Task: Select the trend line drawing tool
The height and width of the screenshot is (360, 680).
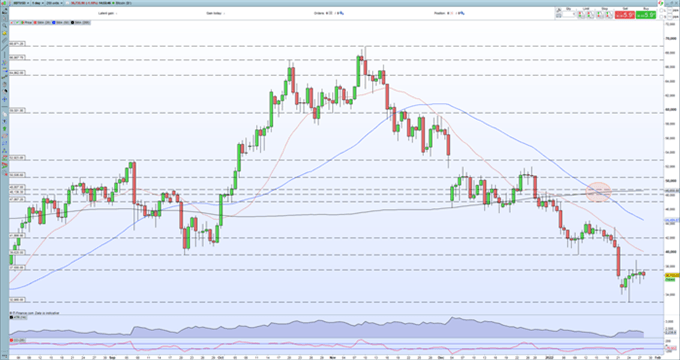Action: [4, 47]
